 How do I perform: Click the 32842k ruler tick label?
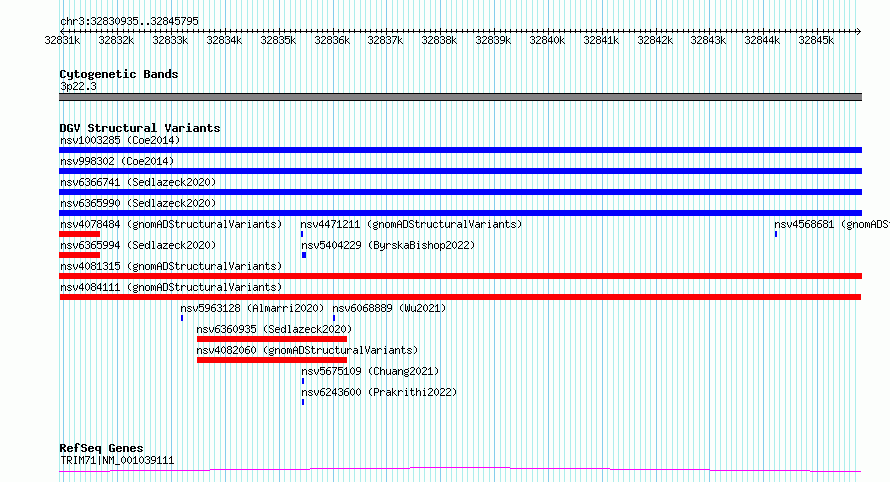tap(655, 40)
